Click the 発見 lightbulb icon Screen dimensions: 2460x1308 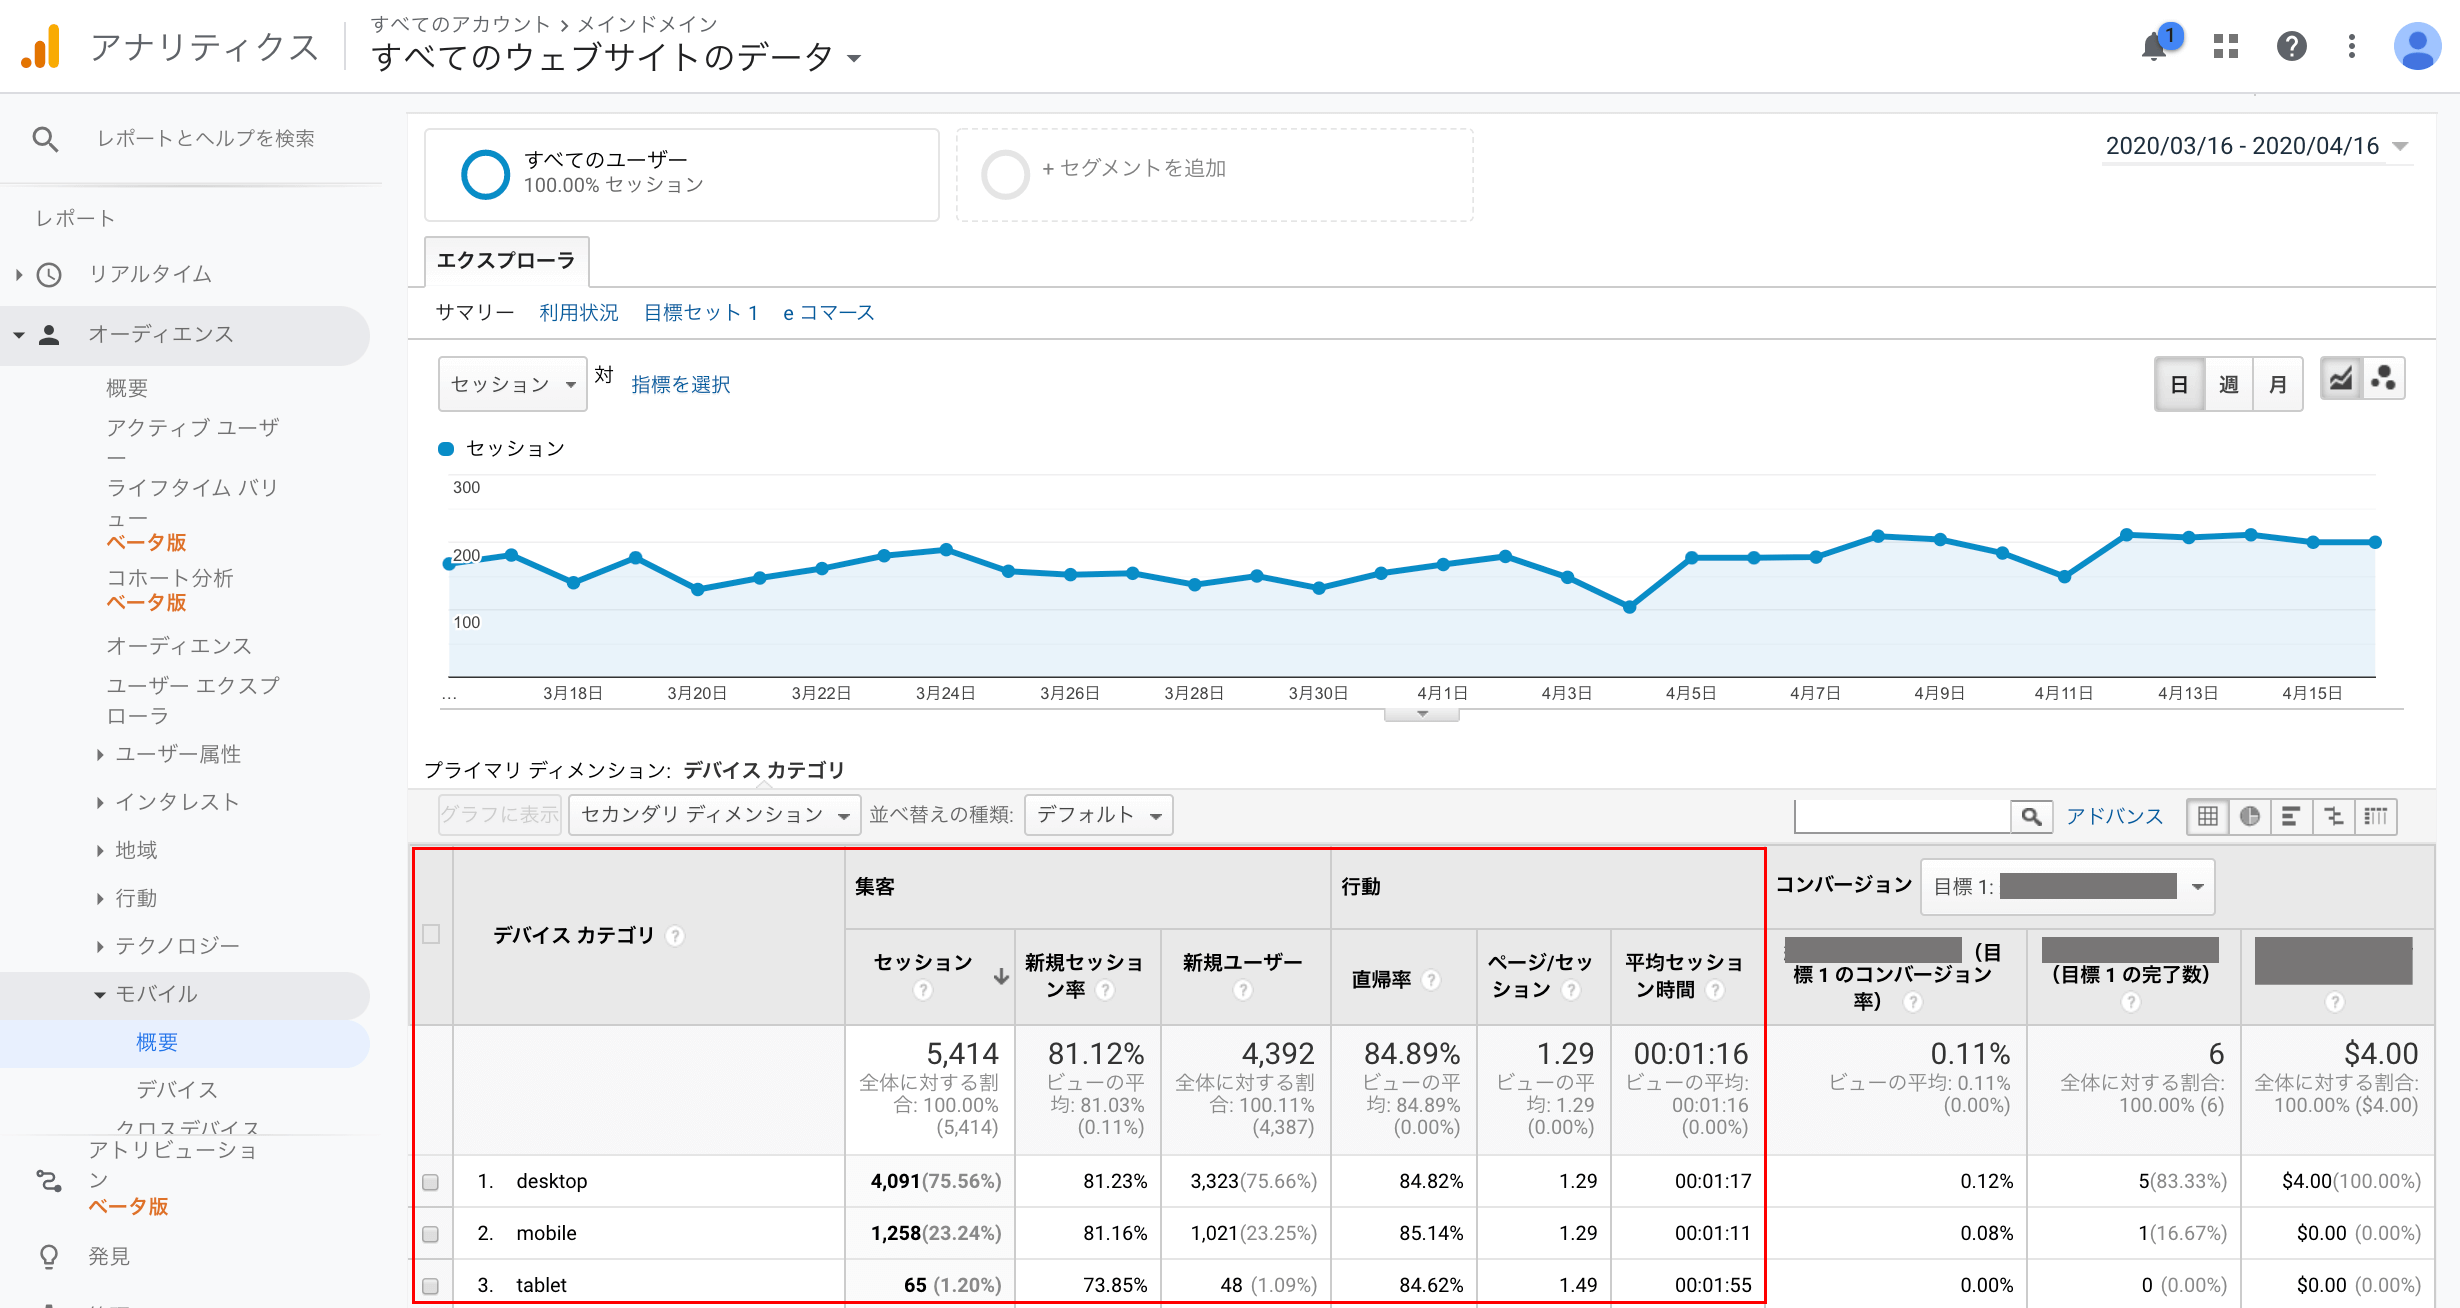pos(49,1257)
